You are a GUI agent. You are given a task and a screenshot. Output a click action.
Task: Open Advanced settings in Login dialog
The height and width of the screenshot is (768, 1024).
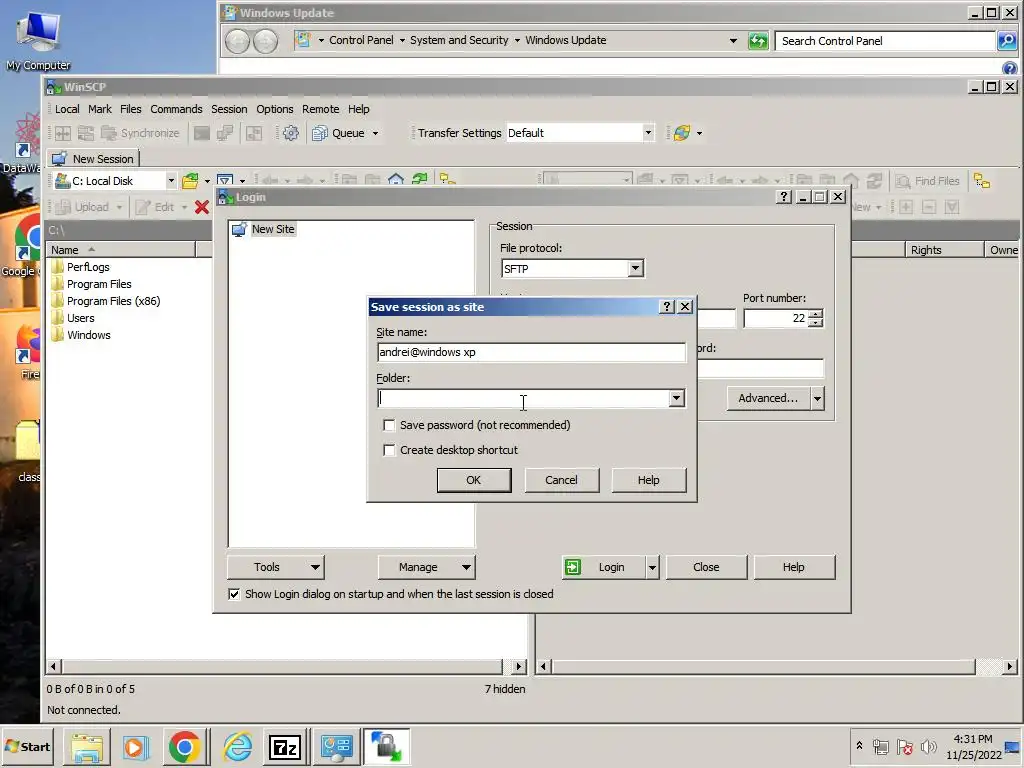pos(768,398)
